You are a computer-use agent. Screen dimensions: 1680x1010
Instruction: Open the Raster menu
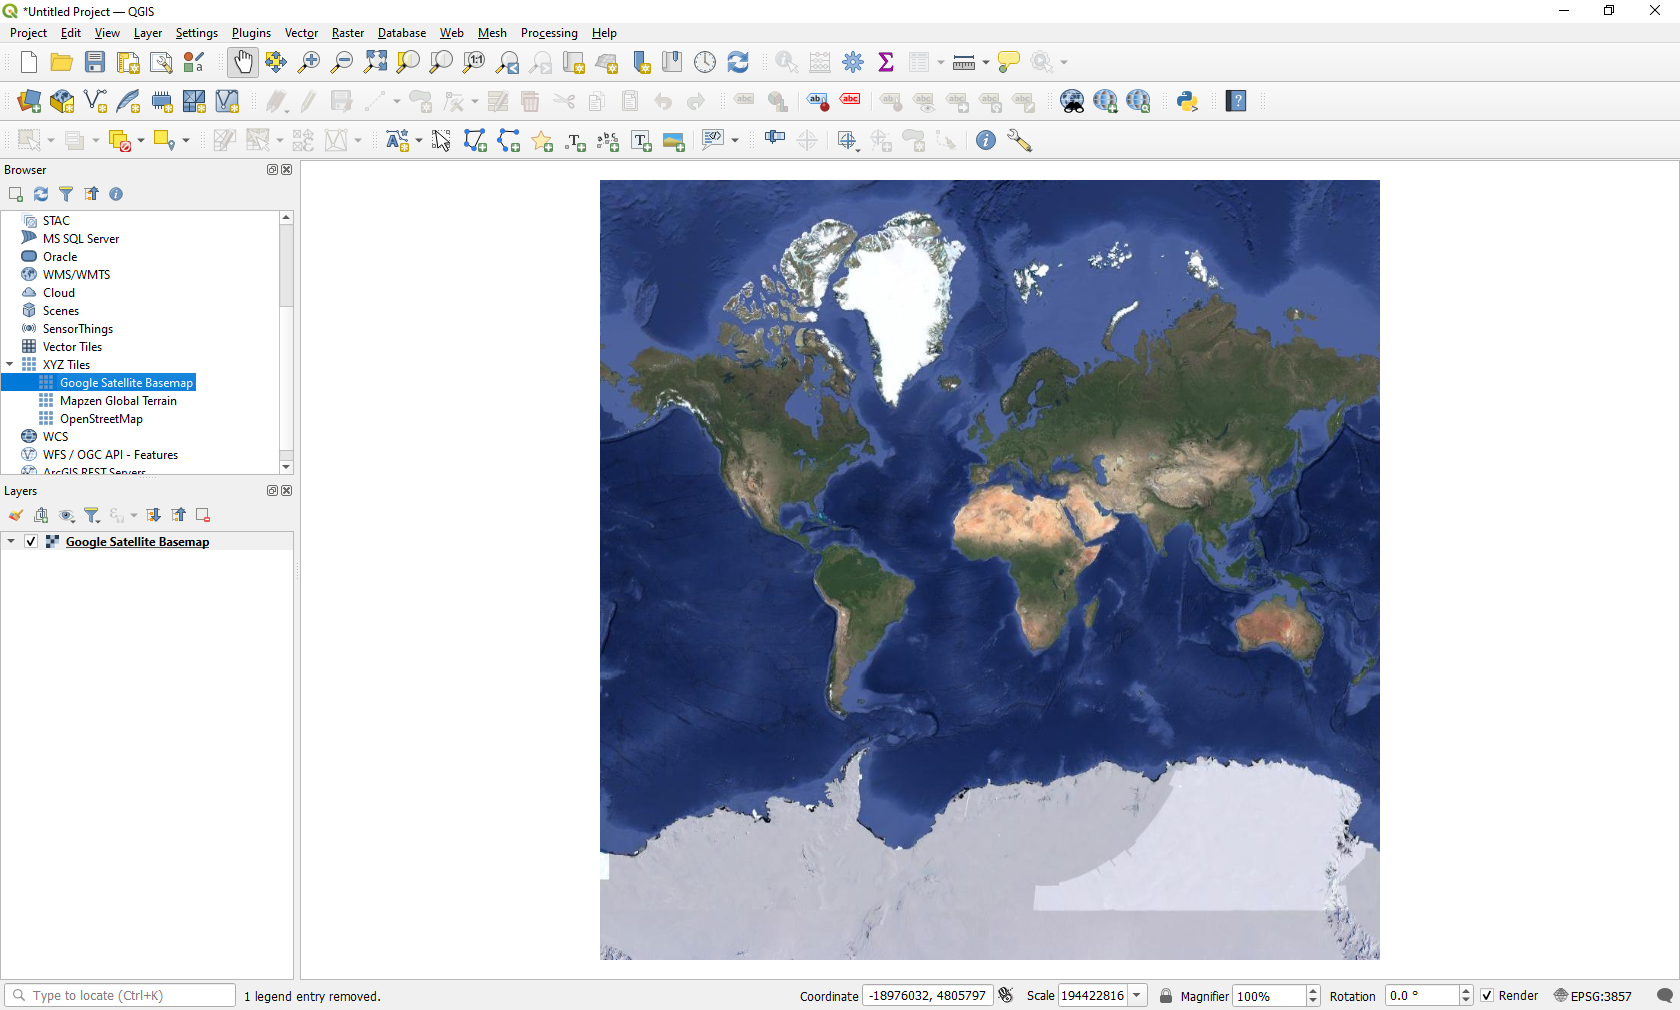347,33
